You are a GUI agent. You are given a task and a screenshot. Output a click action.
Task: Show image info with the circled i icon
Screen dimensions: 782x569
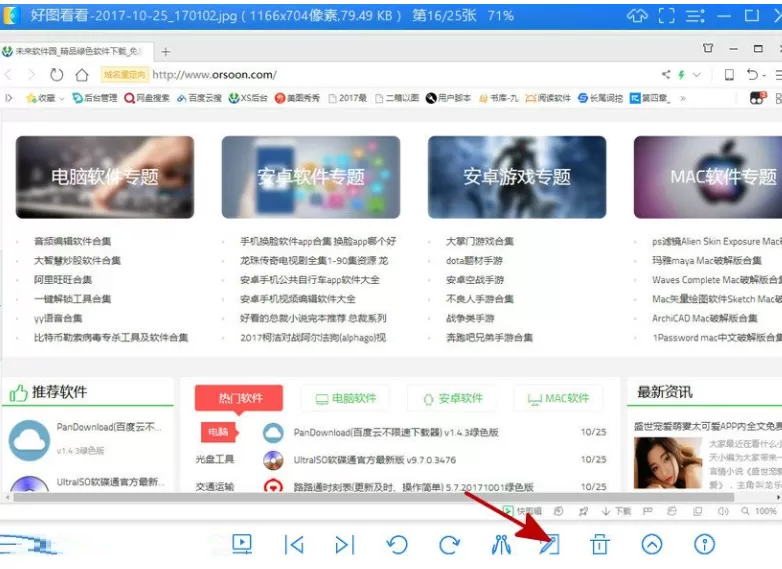pos(704,545)
